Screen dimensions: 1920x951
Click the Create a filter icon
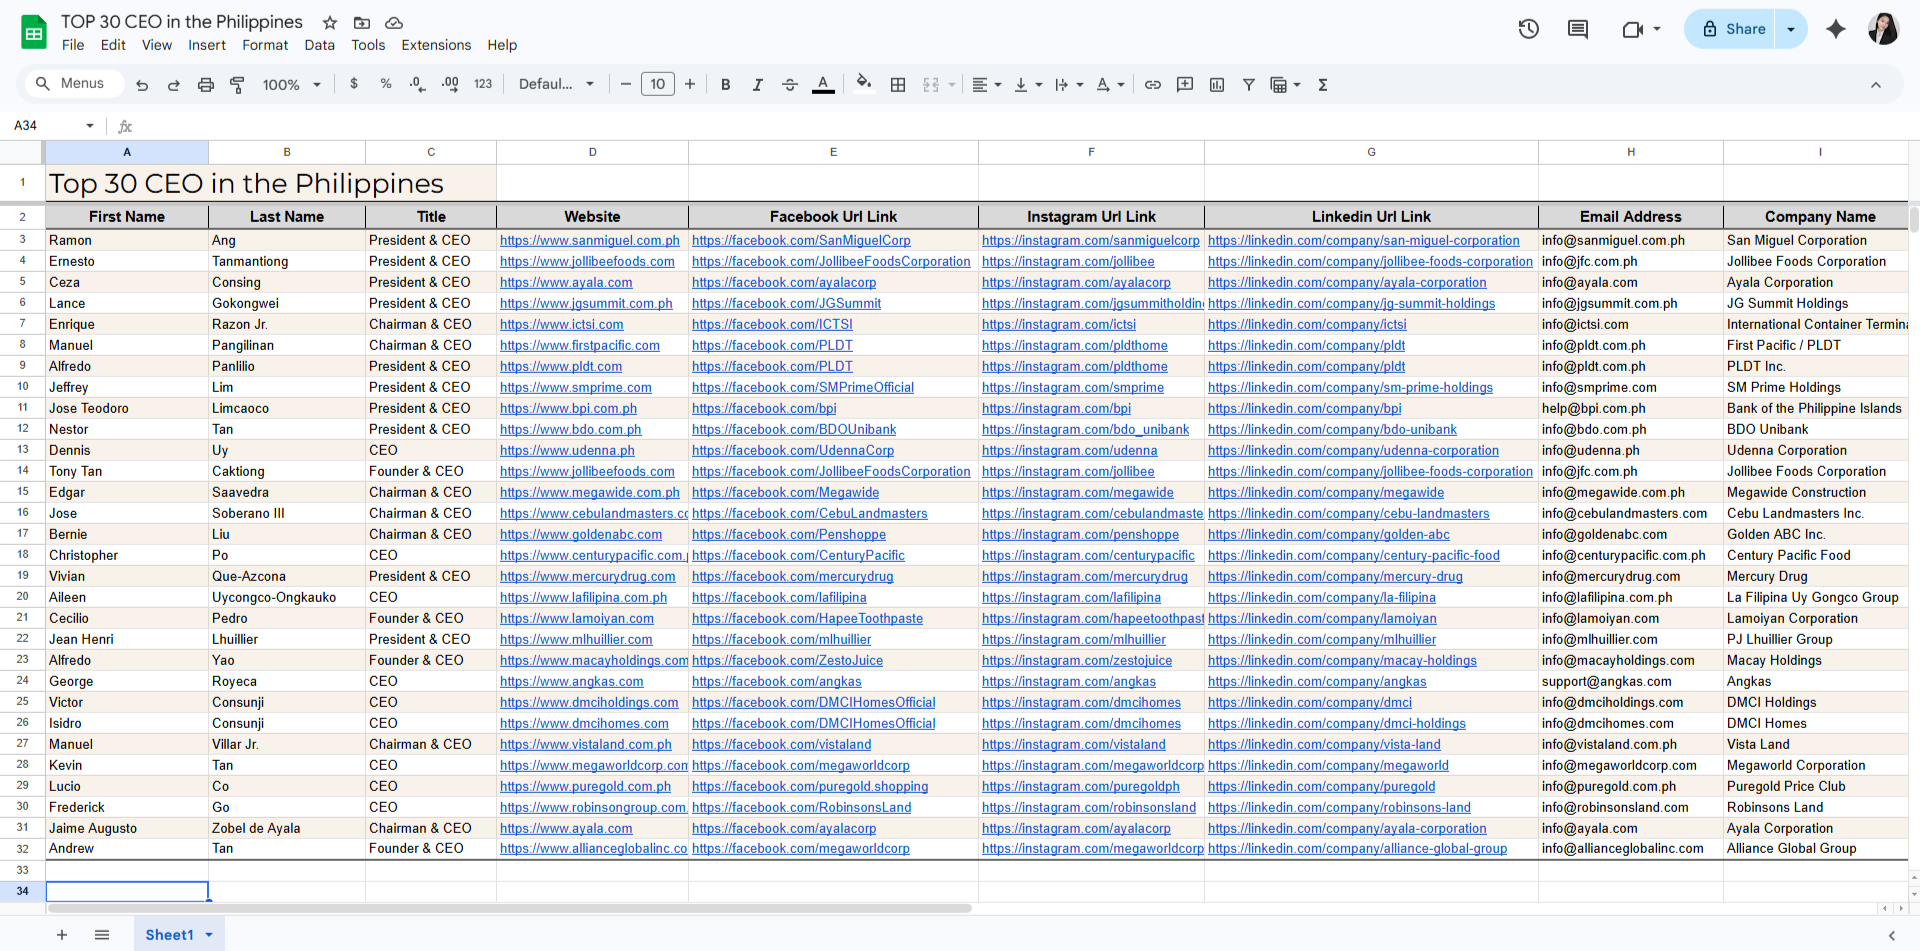[x=1249, y=85]
